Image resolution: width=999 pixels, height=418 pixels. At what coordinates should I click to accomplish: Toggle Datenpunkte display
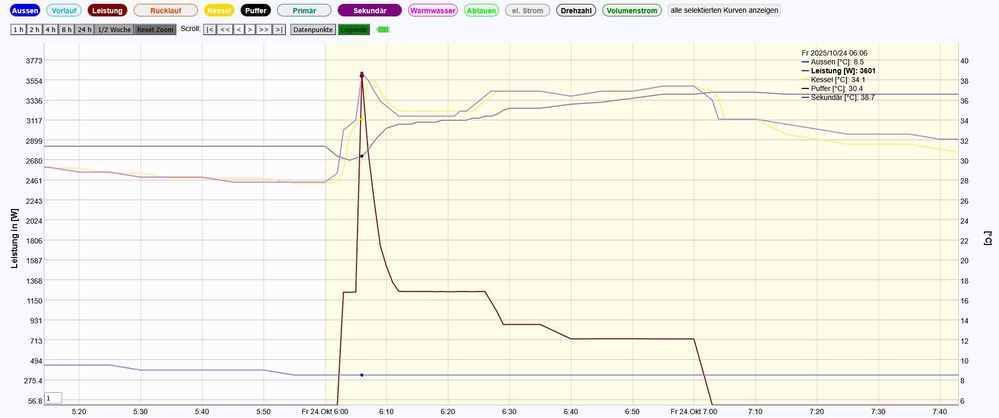pos(313,30)
